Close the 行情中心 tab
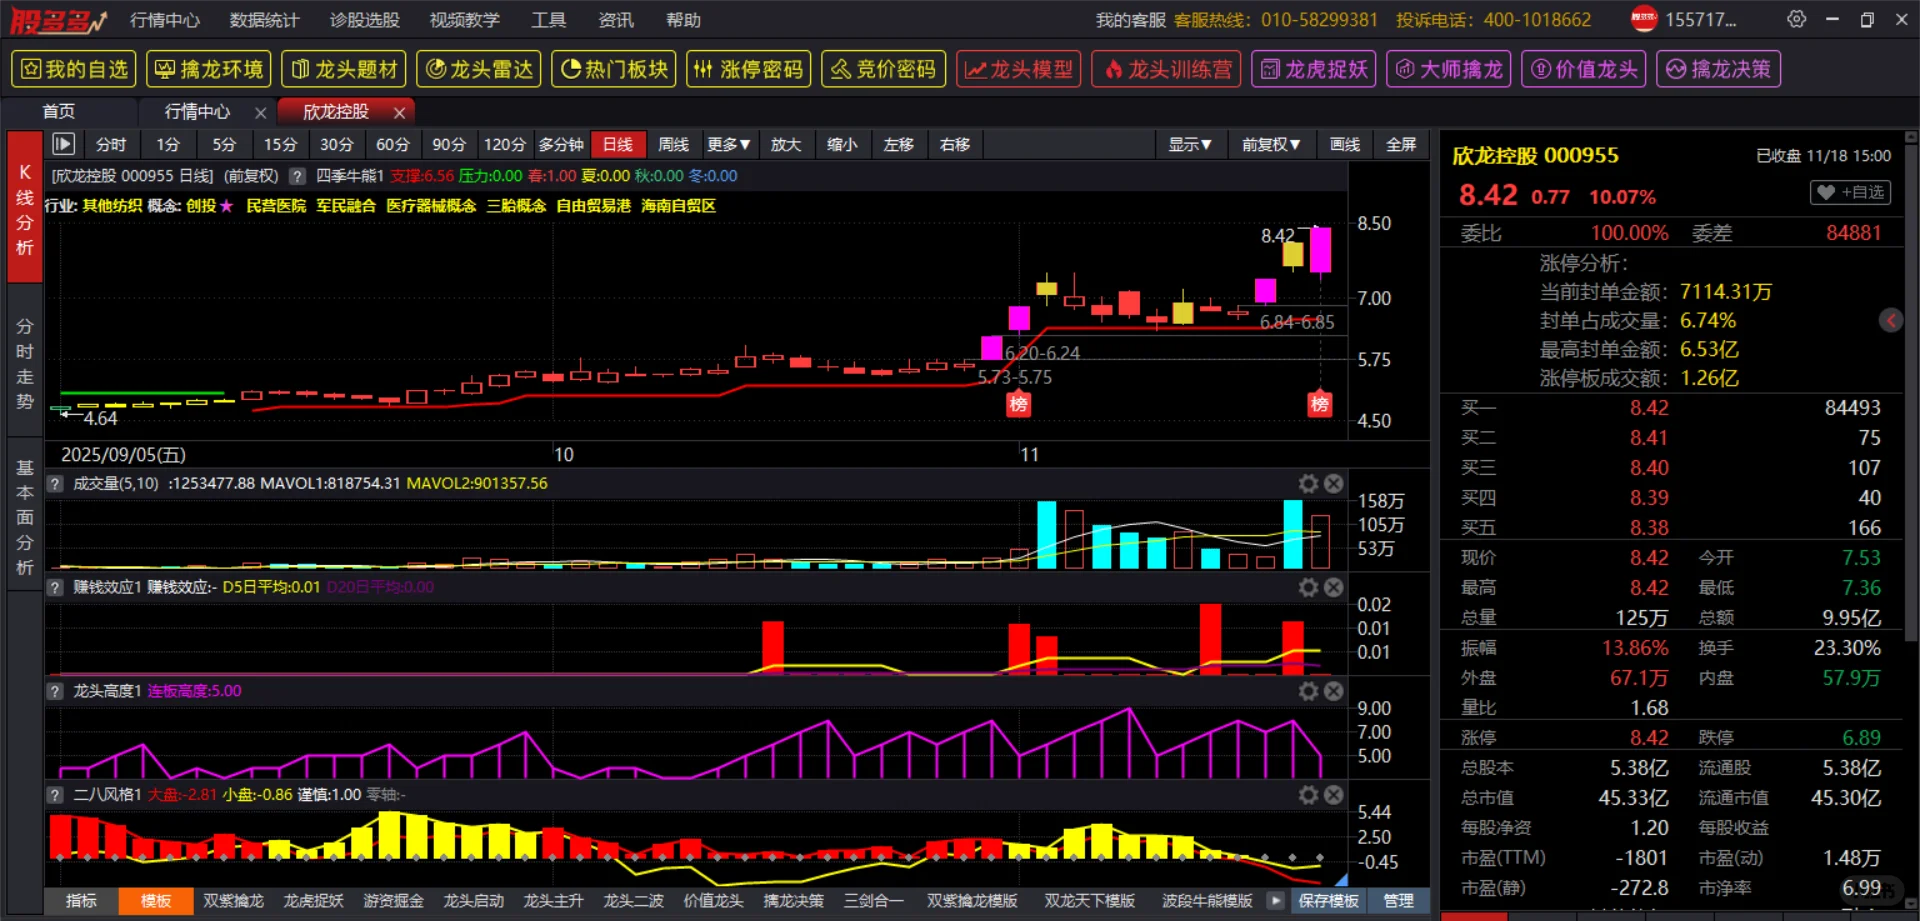Screen dimensions: 1920x921 [x=260, y=113]
